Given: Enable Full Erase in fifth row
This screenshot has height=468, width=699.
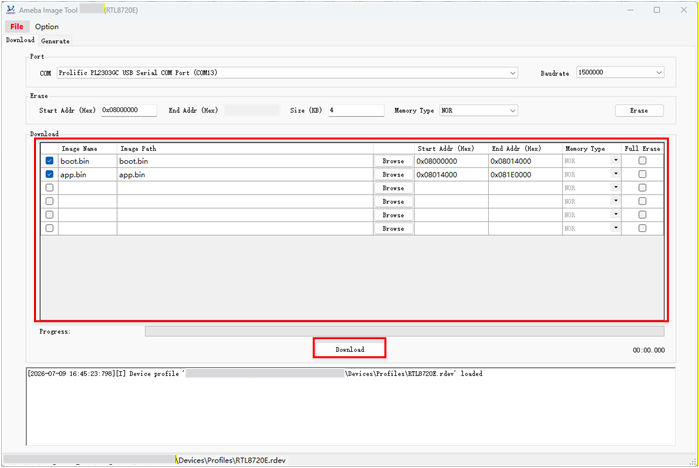Looking at the screenshot, I should click(x=642, y=215).
